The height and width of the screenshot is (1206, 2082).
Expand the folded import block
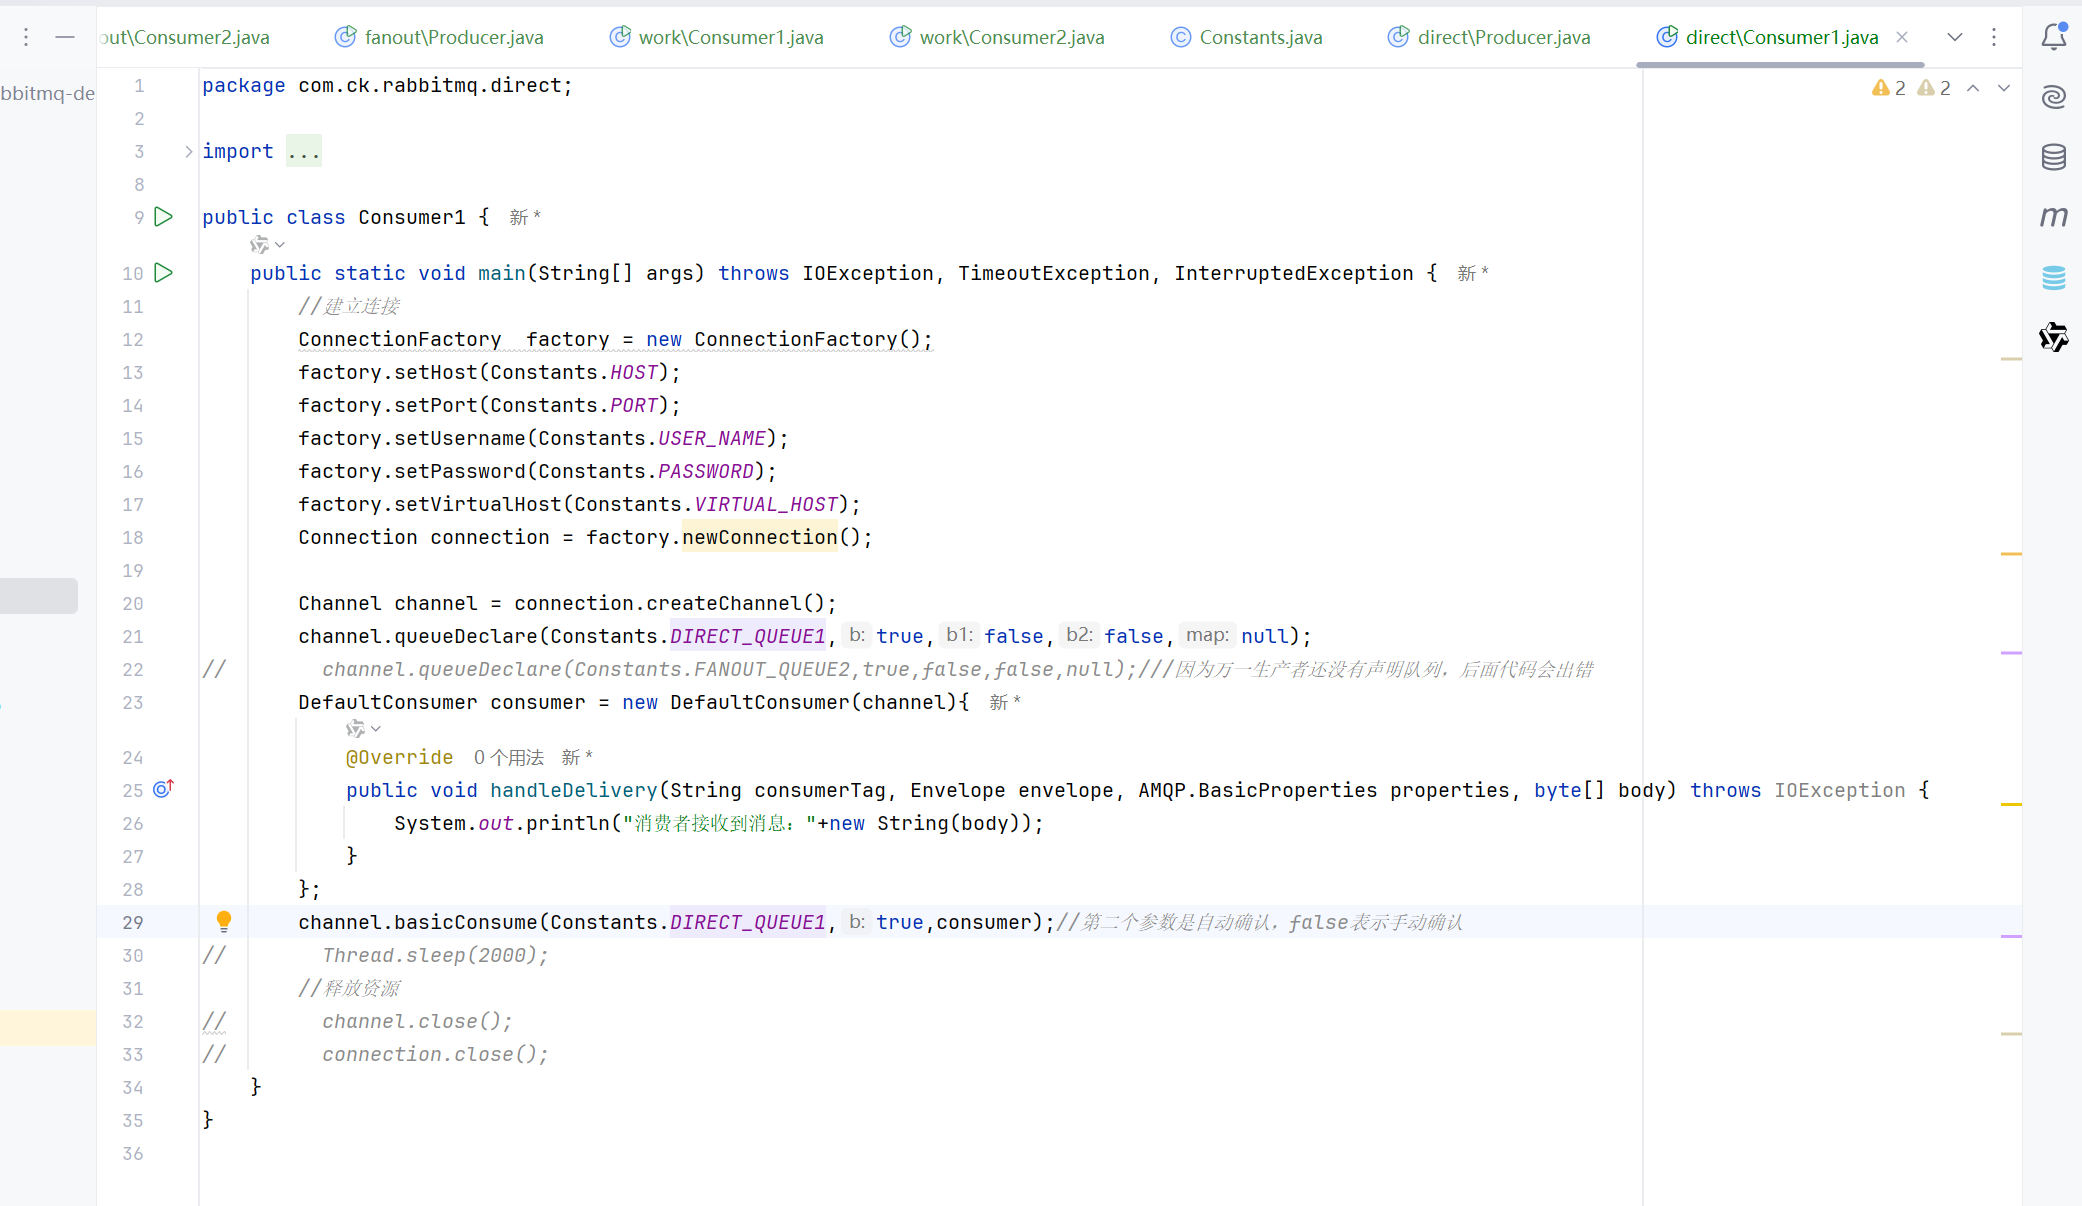[188, 151]
